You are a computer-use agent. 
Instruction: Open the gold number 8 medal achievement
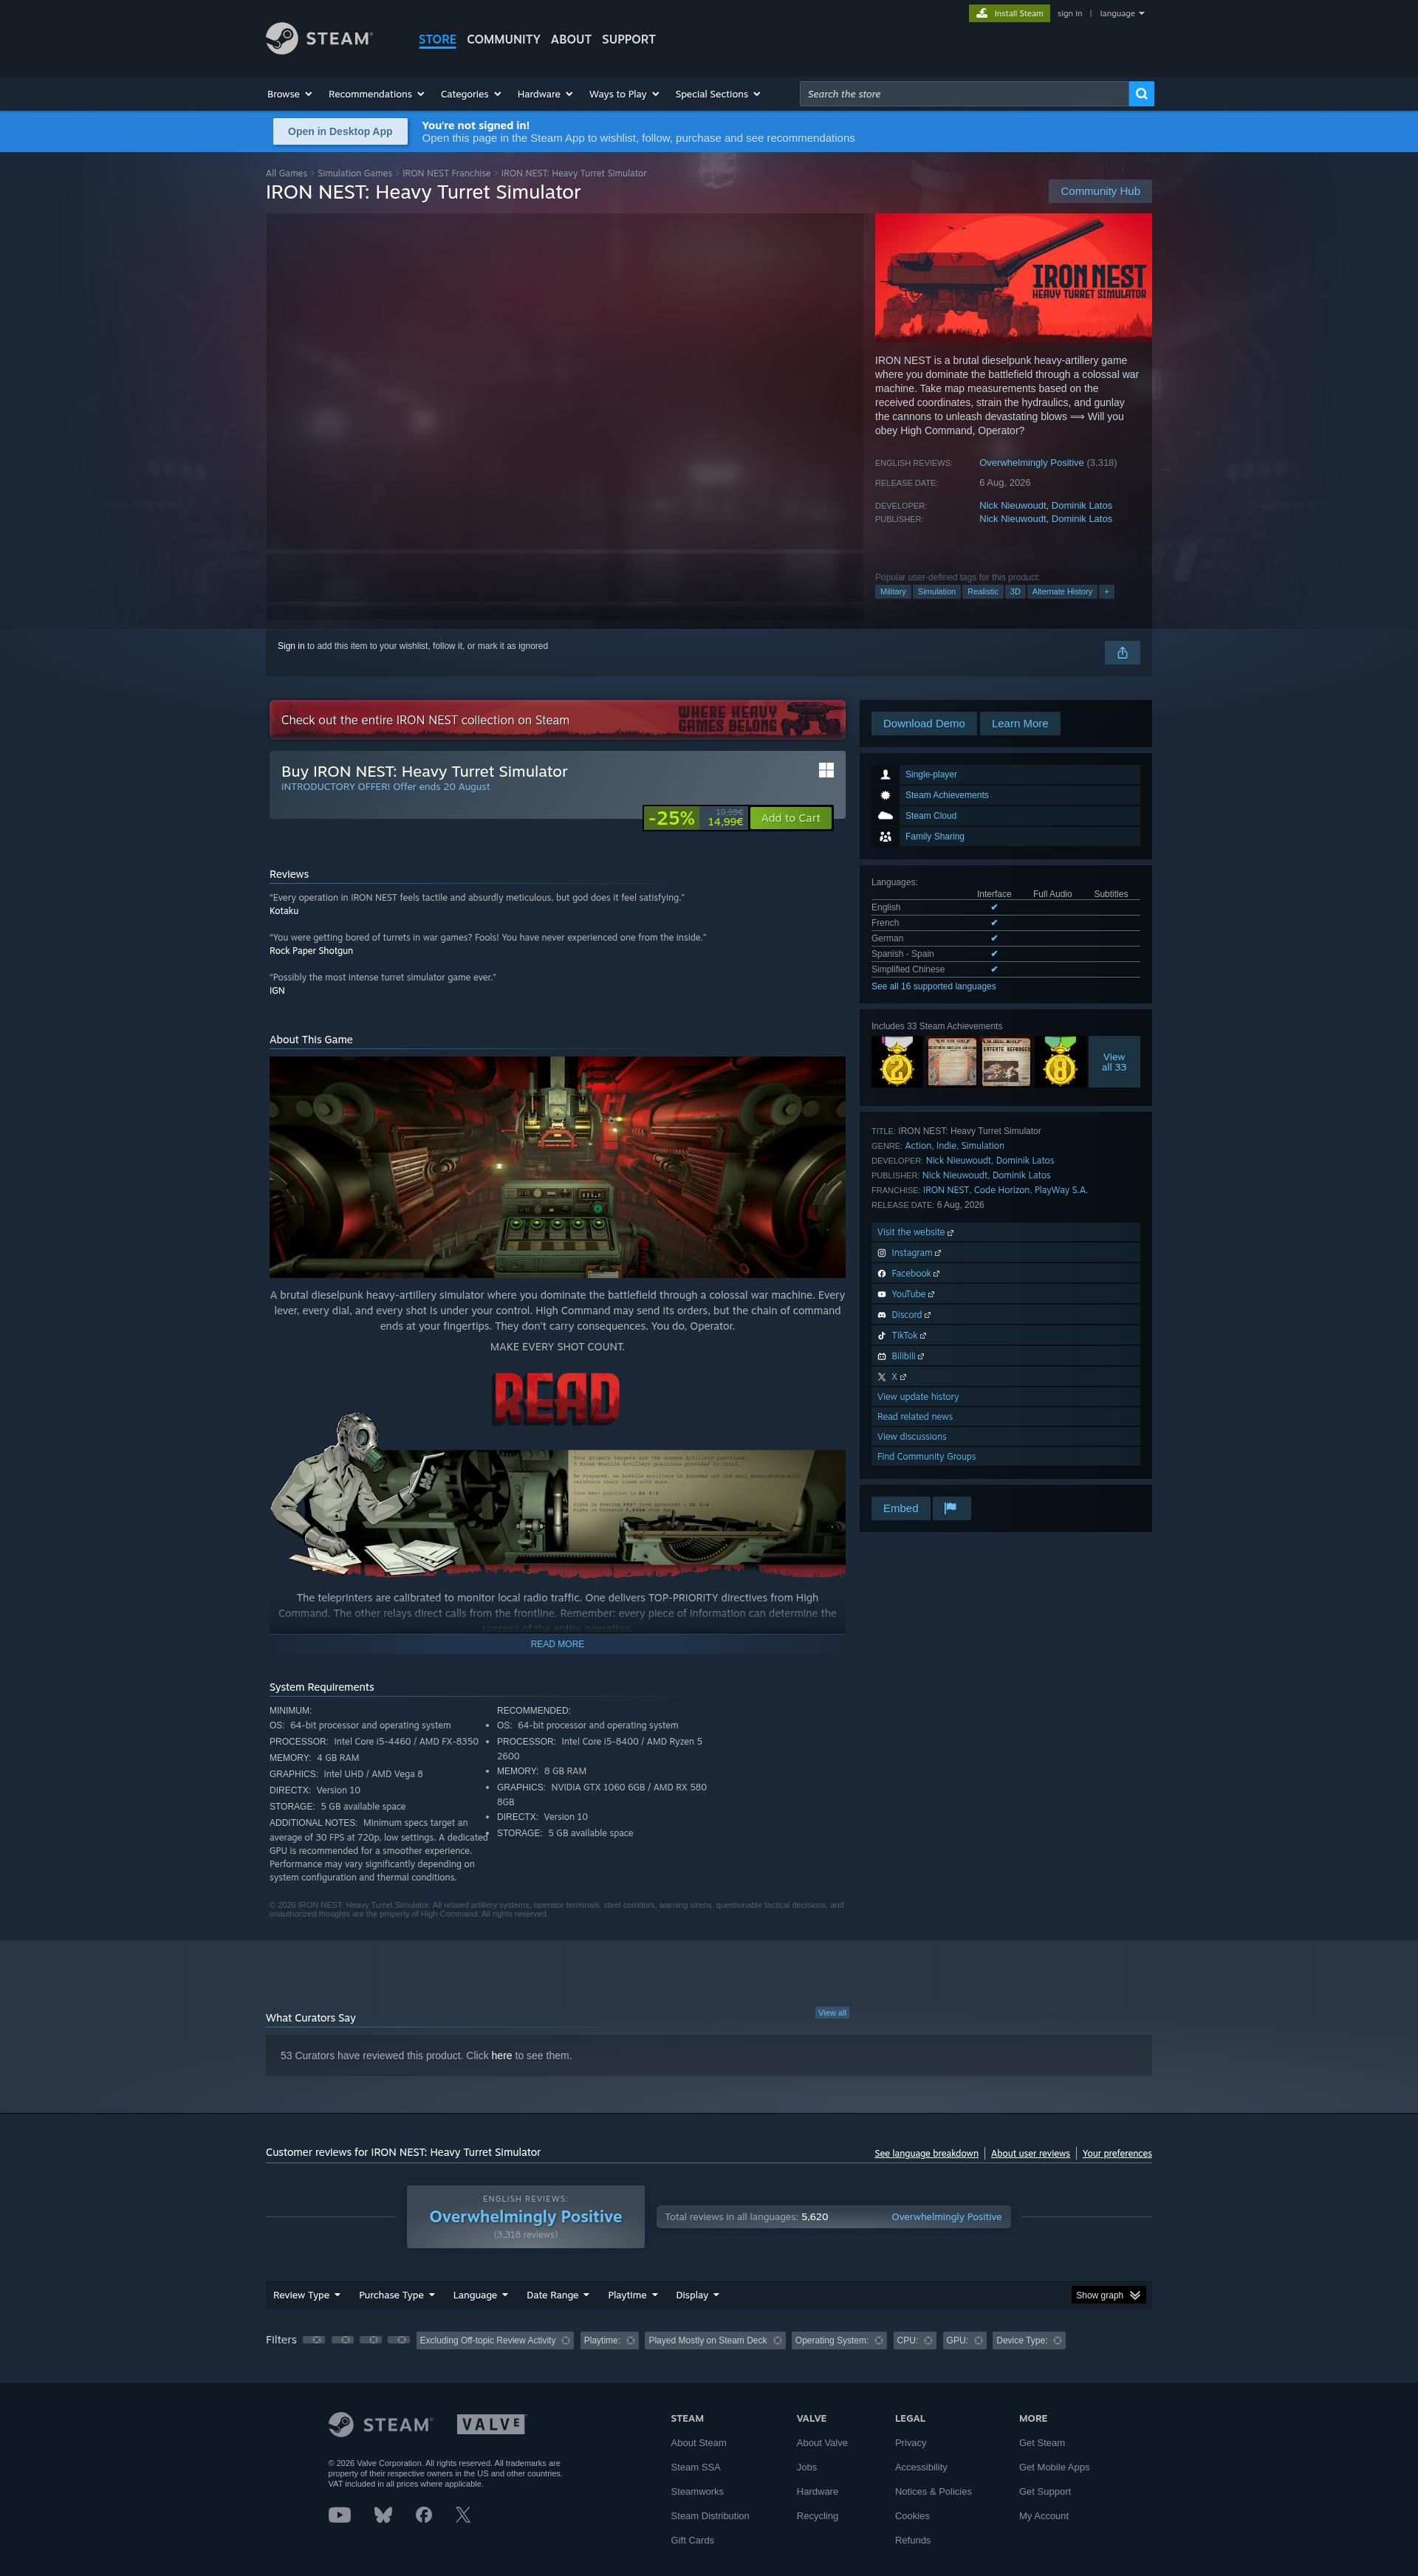pos(1060,1062)
